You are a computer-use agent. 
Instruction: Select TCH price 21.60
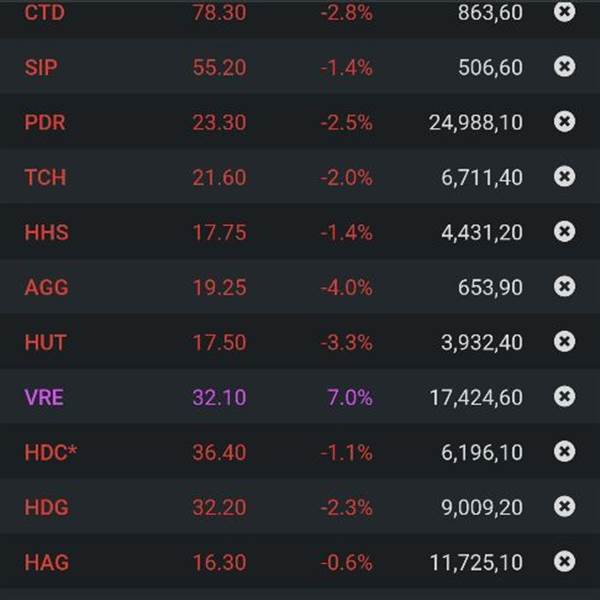219,177
